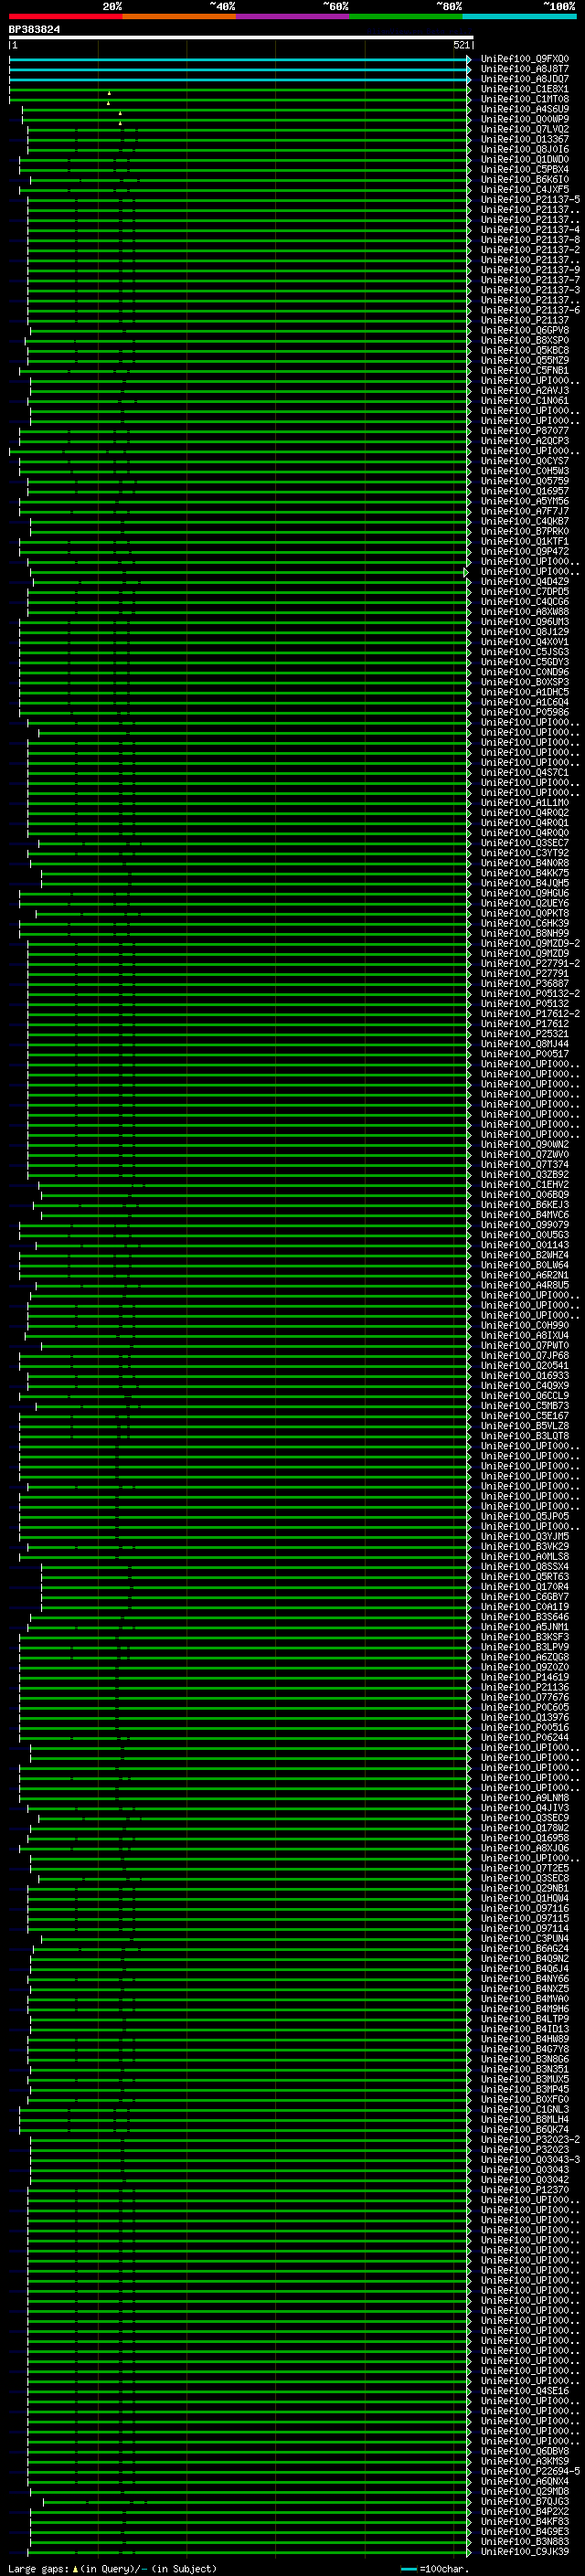585x2576 pixels.
Task: Click the UniRef100_Q8J0I6 subject label
Action: 524,149
